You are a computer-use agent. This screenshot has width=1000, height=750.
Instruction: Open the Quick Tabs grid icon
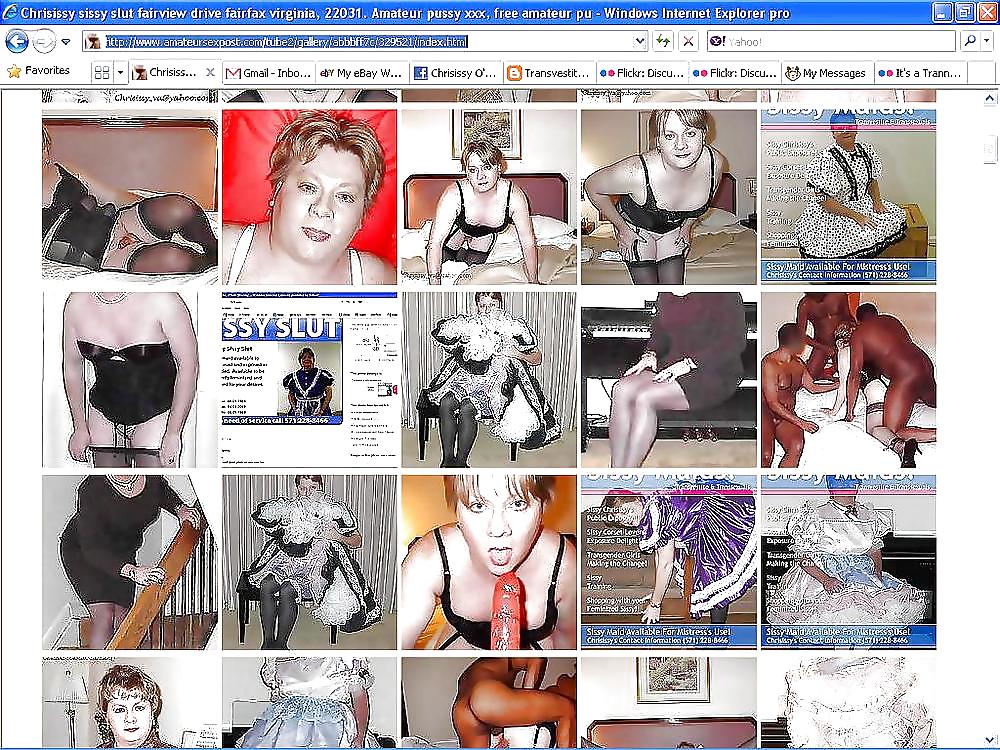(x=101, y=73)
